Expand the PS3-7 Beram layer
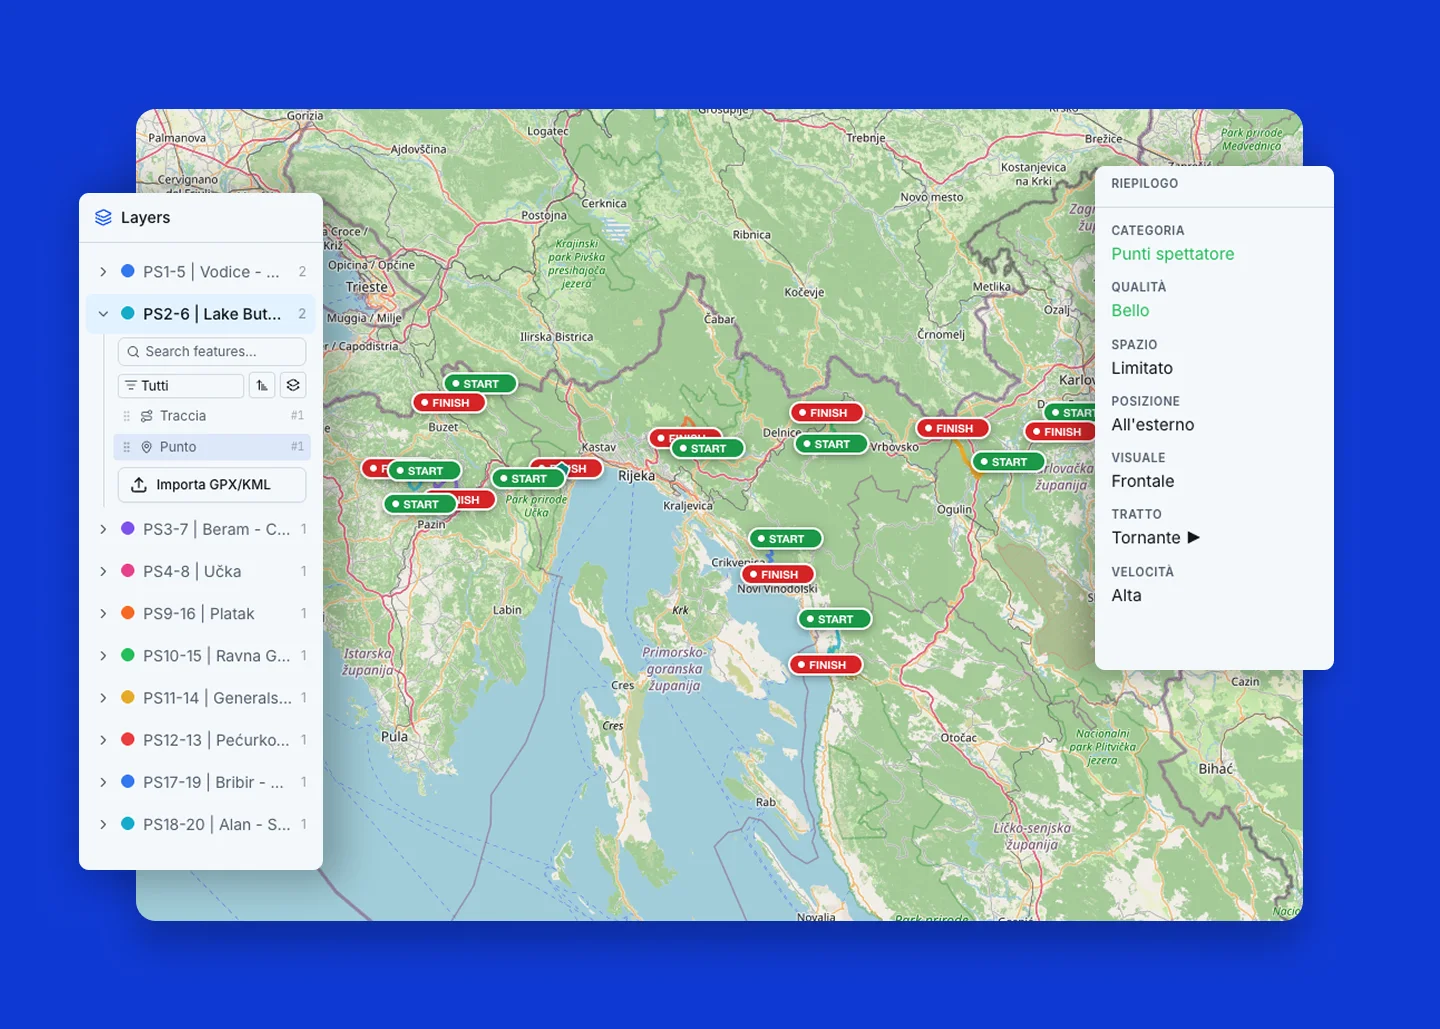 coord(103,529)
